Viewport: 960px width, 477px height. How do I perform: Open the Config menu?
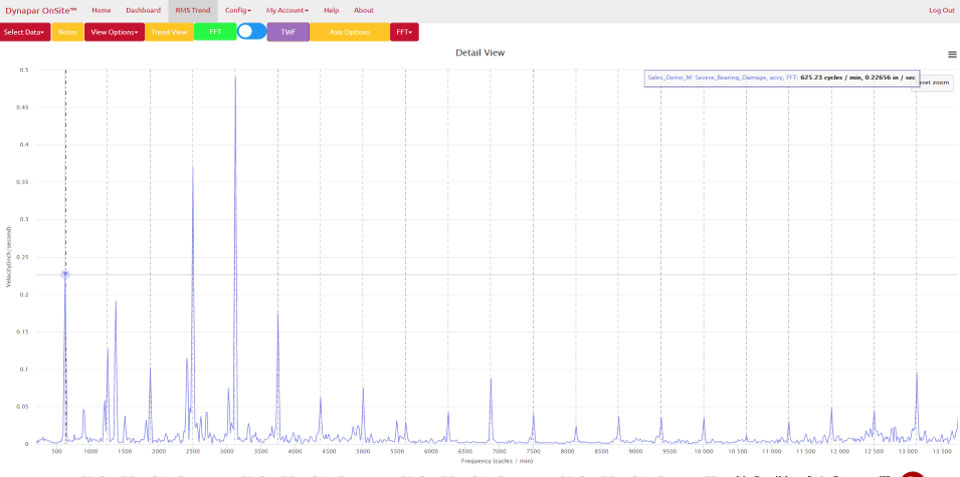point(238,10)
